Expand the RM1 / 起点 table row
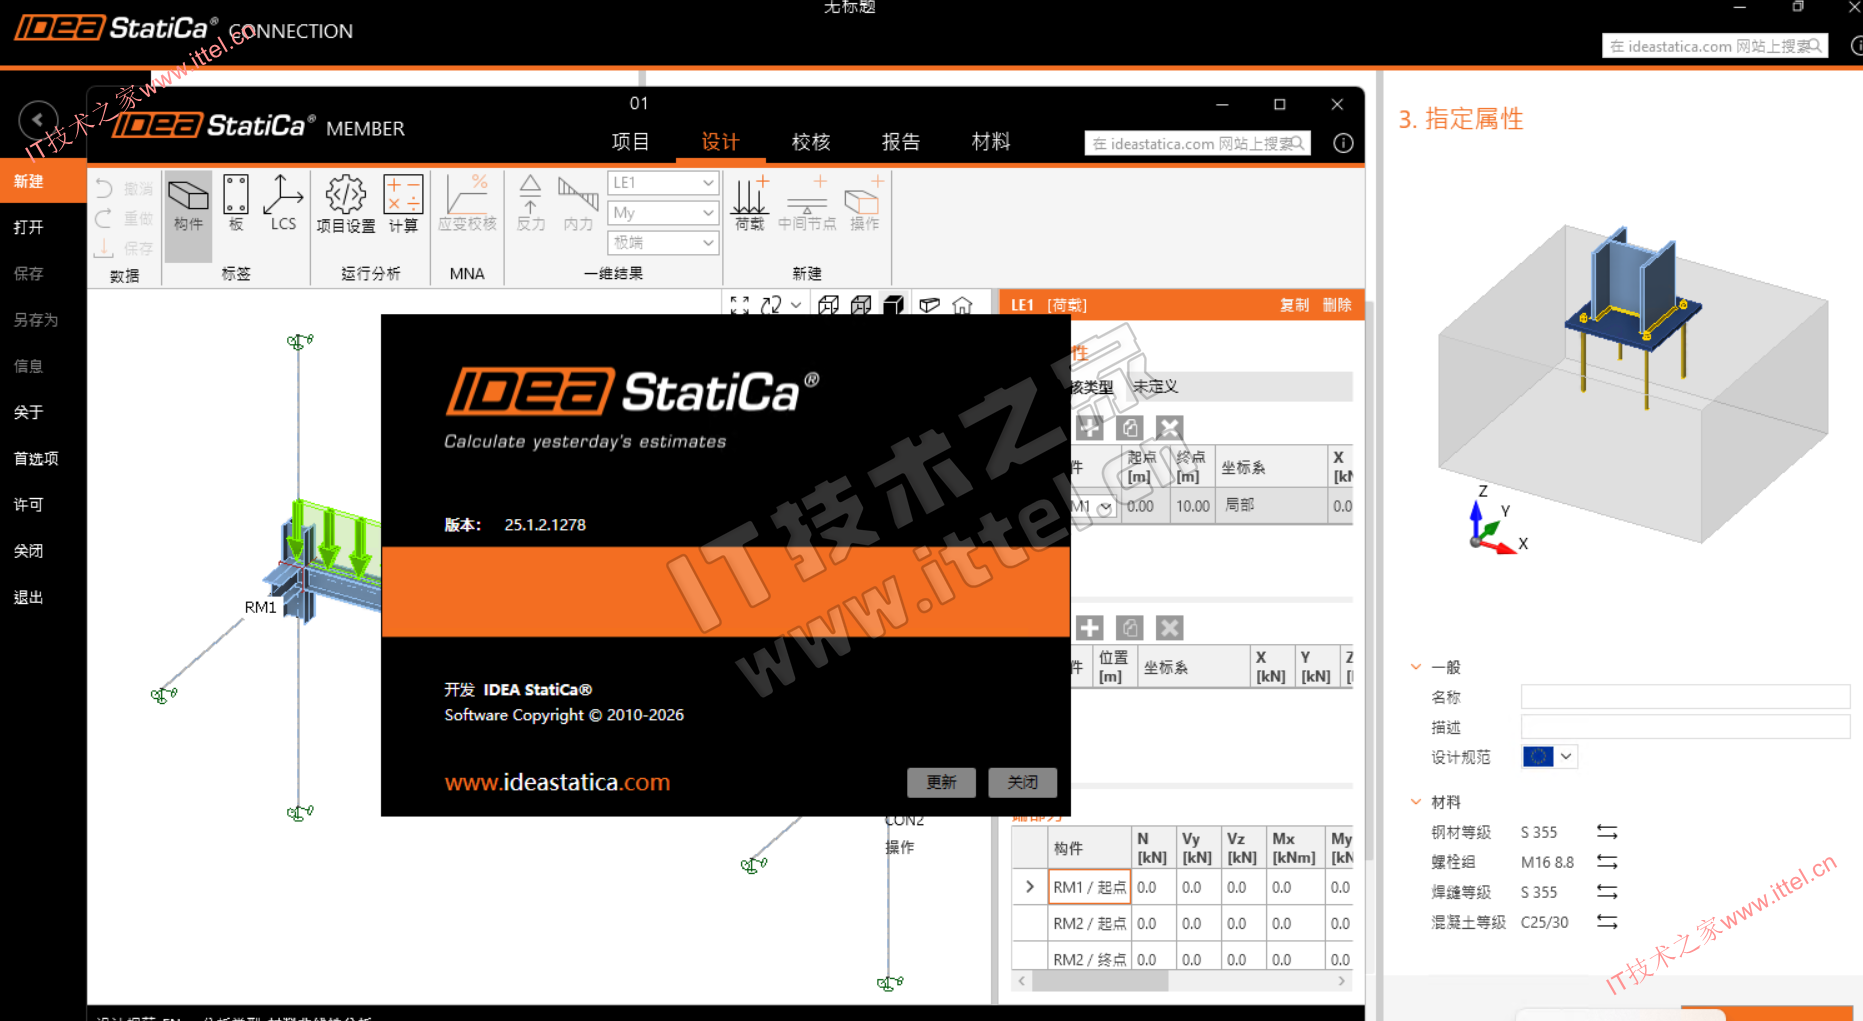 pos(1030,887)
